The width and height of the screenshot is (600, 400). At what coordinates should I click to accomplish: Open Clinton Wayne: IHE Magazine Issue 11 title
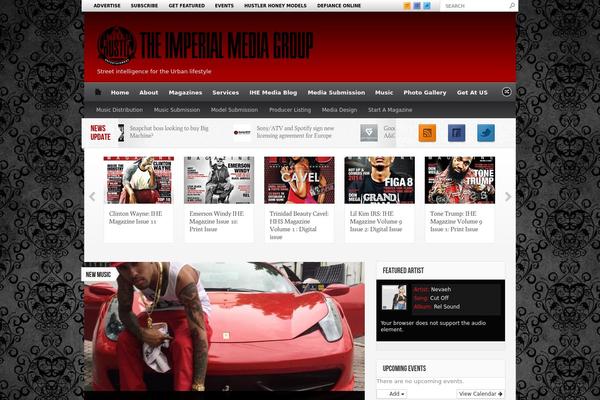tap(135, 217)
